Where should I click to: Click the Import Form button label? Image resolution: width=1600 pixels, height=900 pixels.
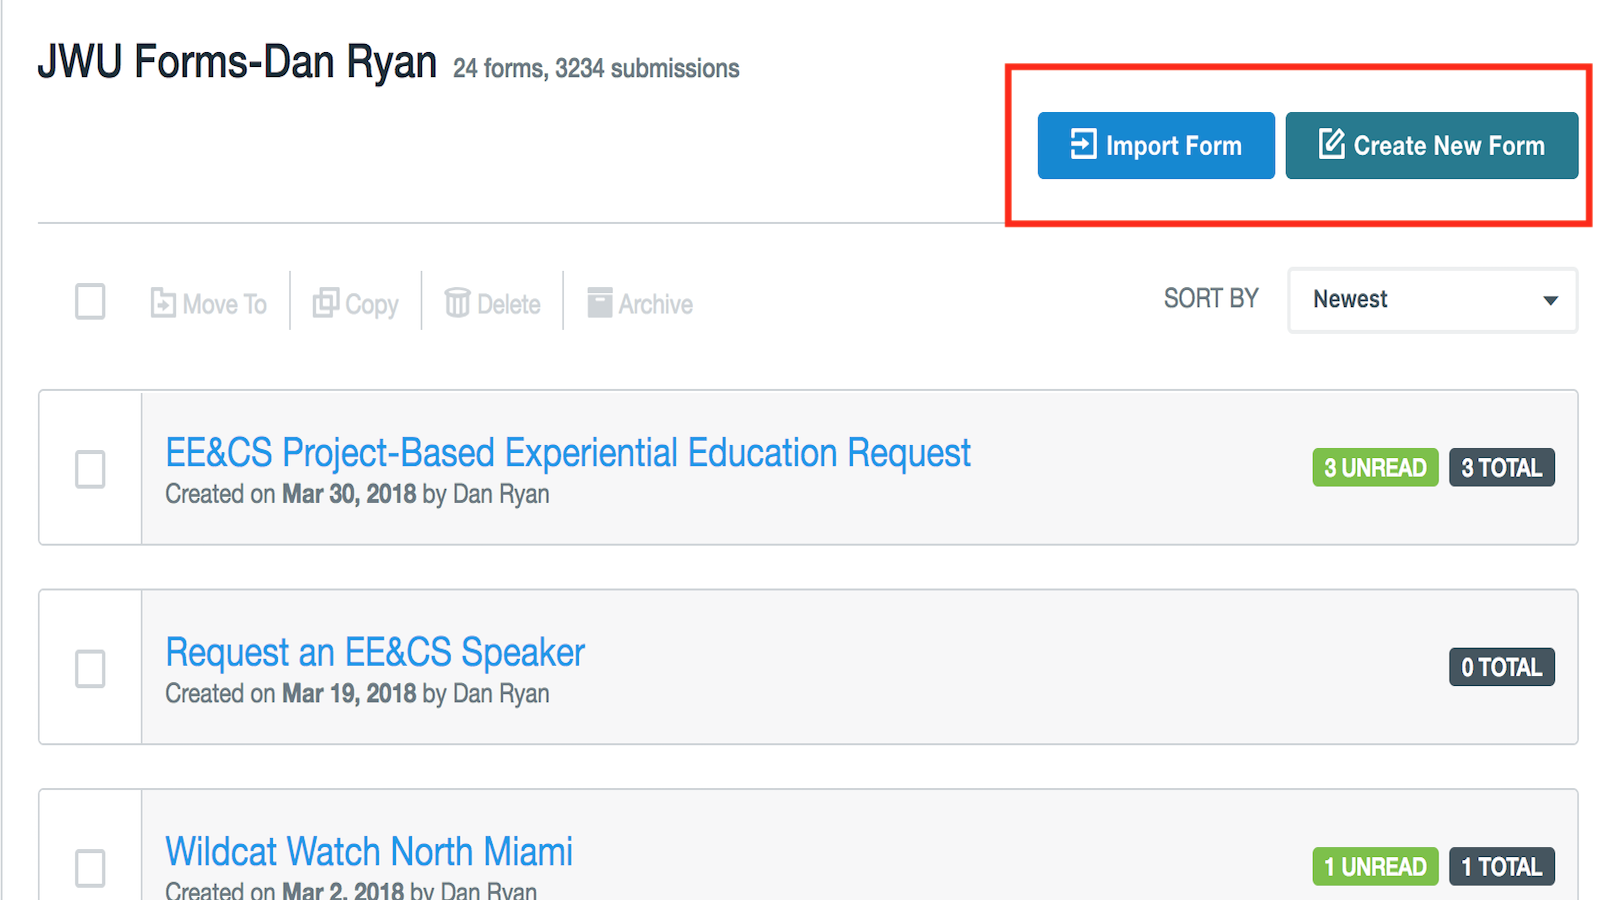point(1173,146)
